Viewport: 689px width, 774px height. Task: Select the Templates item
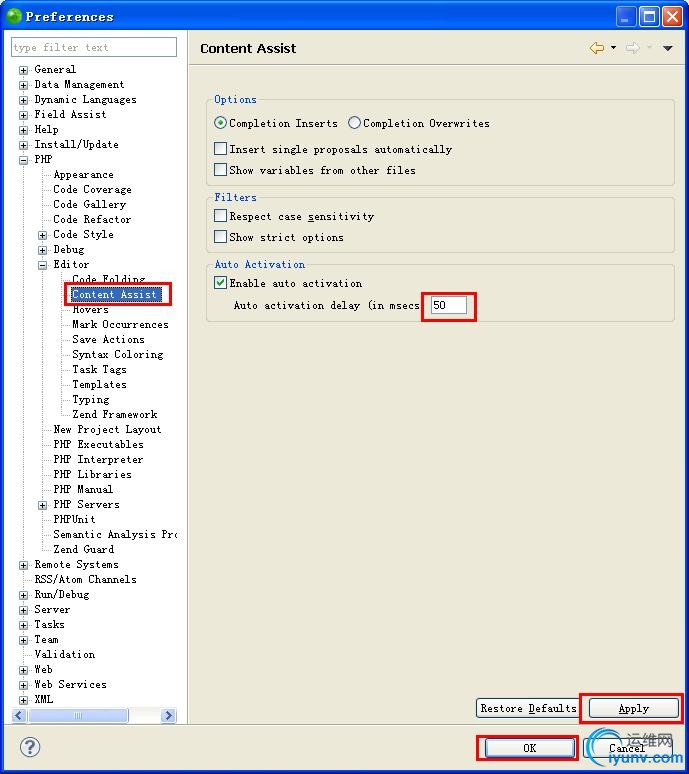click(x=99, y=384)
